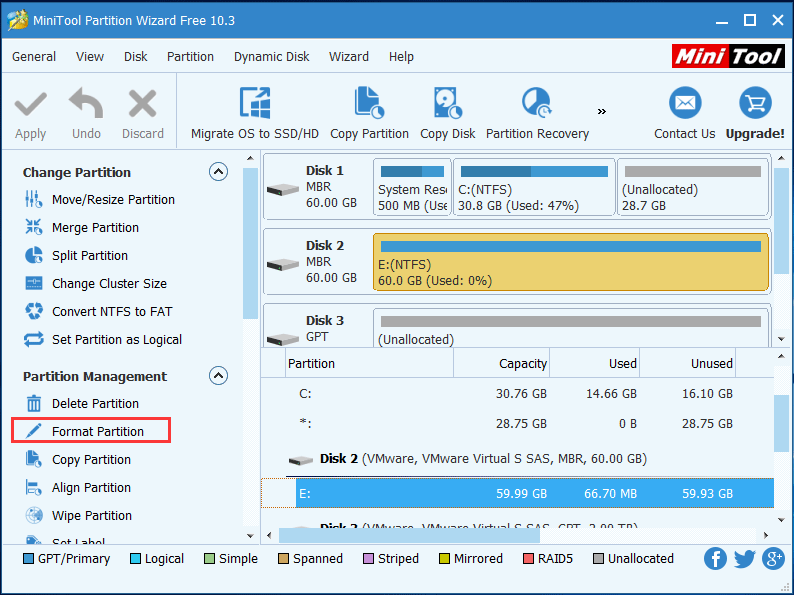
Task: Click the Apply checkmark icon
Action: [x=30, y=104]
